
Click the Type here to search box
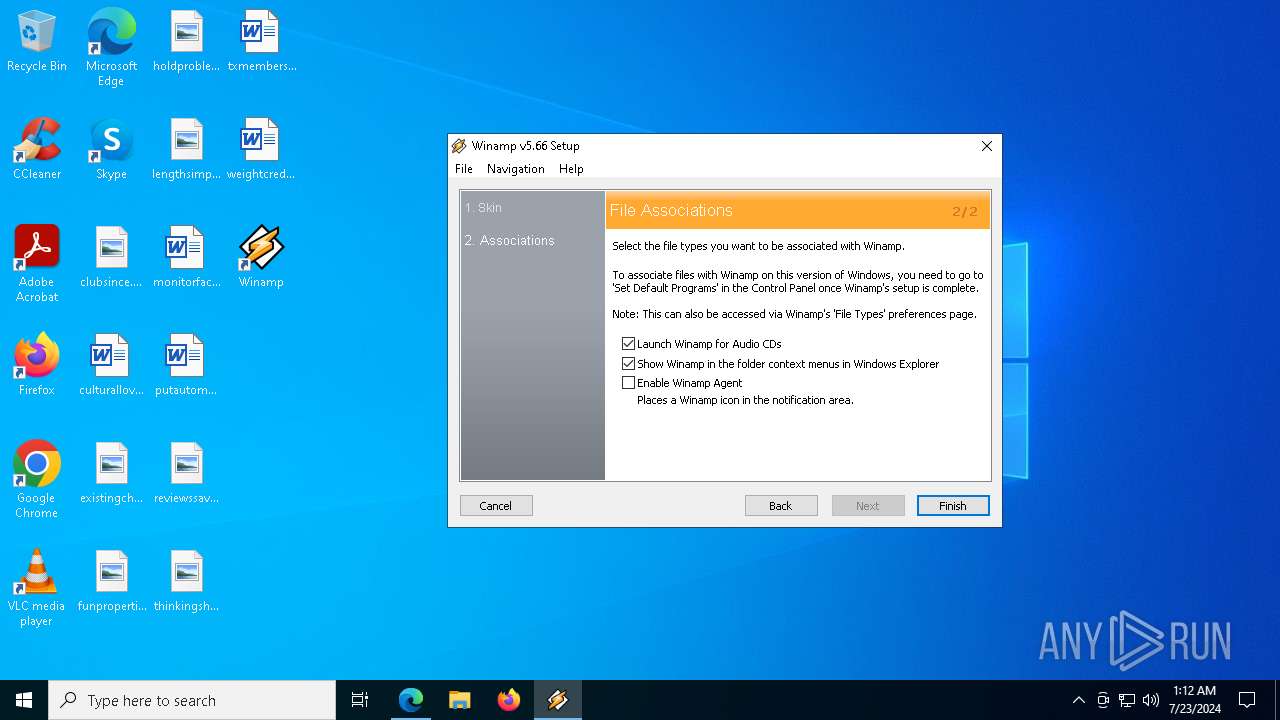coord(192,700)
